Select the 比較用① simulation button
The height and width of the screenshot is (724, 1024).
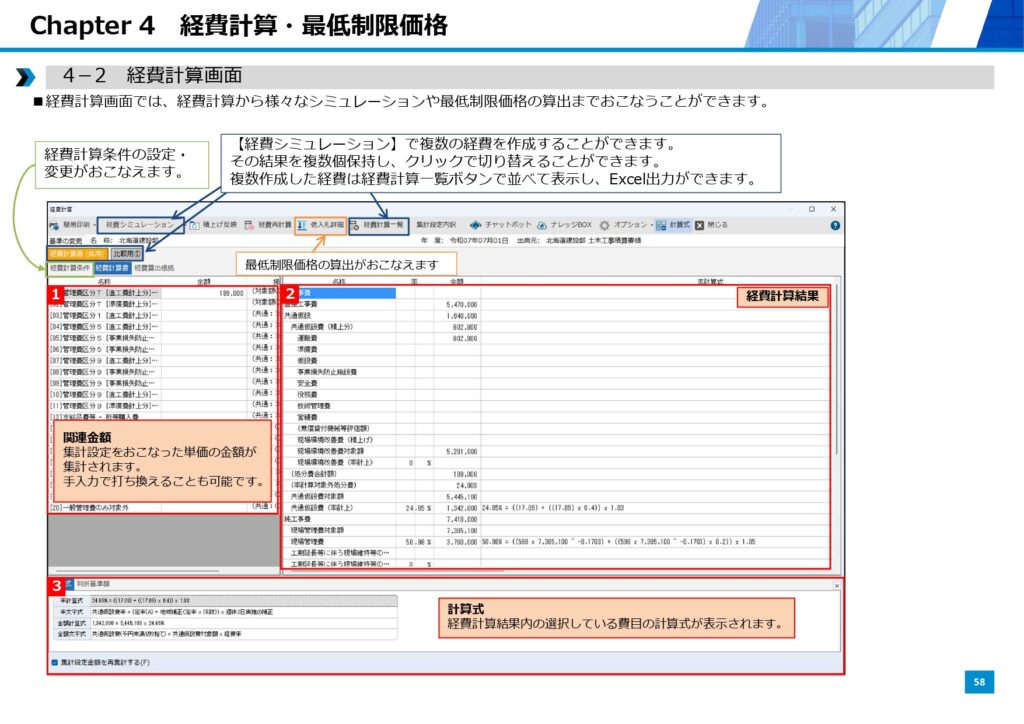pos(126,254)
